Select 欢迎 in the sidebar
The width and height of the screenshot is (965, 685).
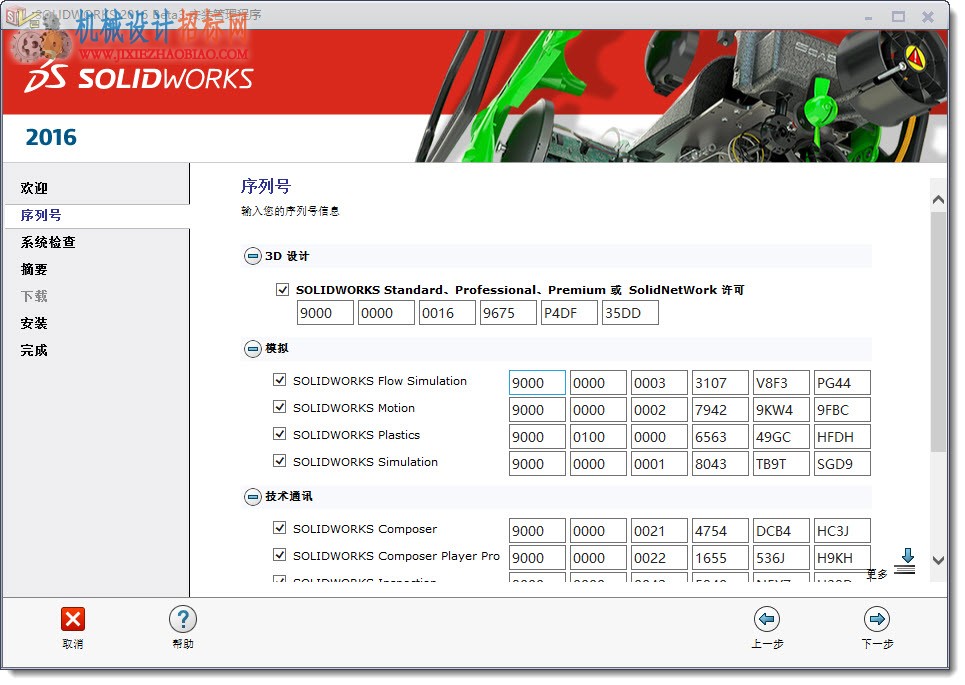click(34, 188)
